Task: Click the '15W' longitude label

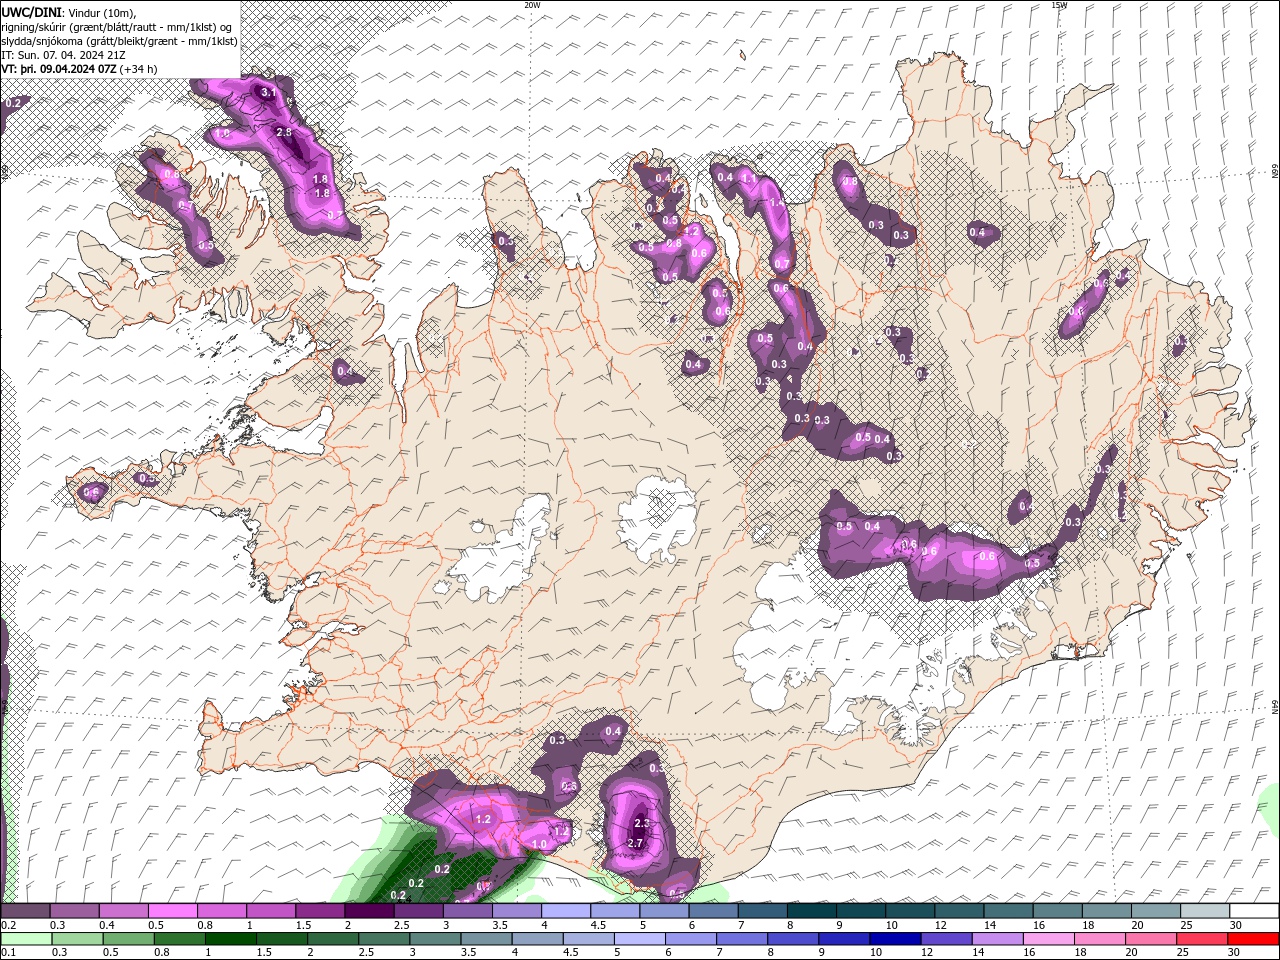Action: [x=1059, y=5]
